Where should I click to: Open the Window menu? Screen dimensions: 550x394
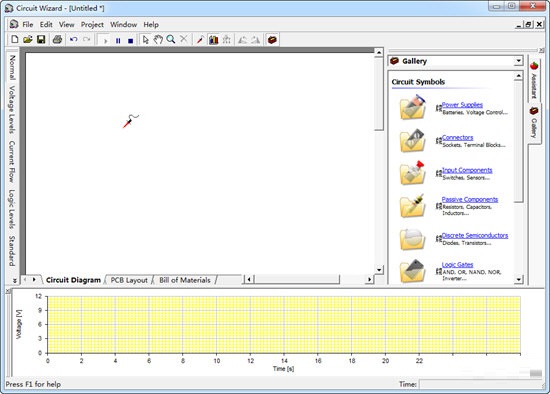[x=123, y=25]
